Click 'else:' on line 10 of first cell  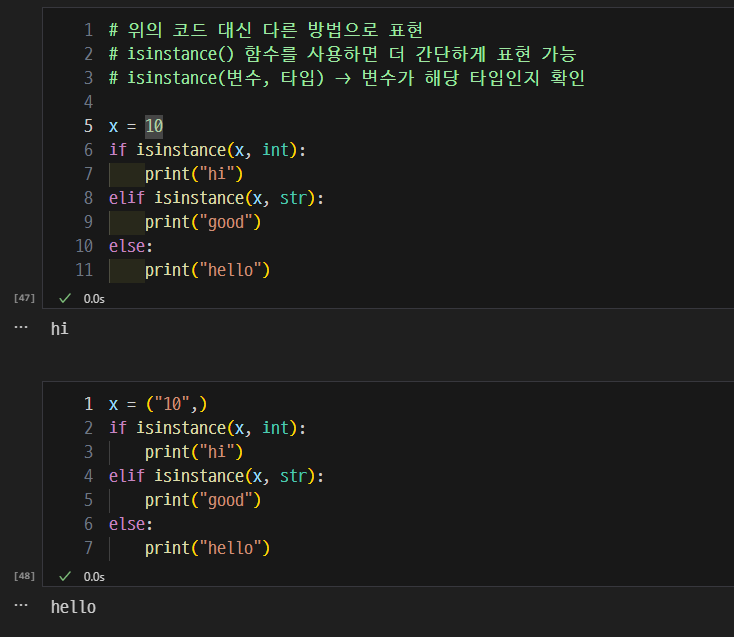(131, 246)
